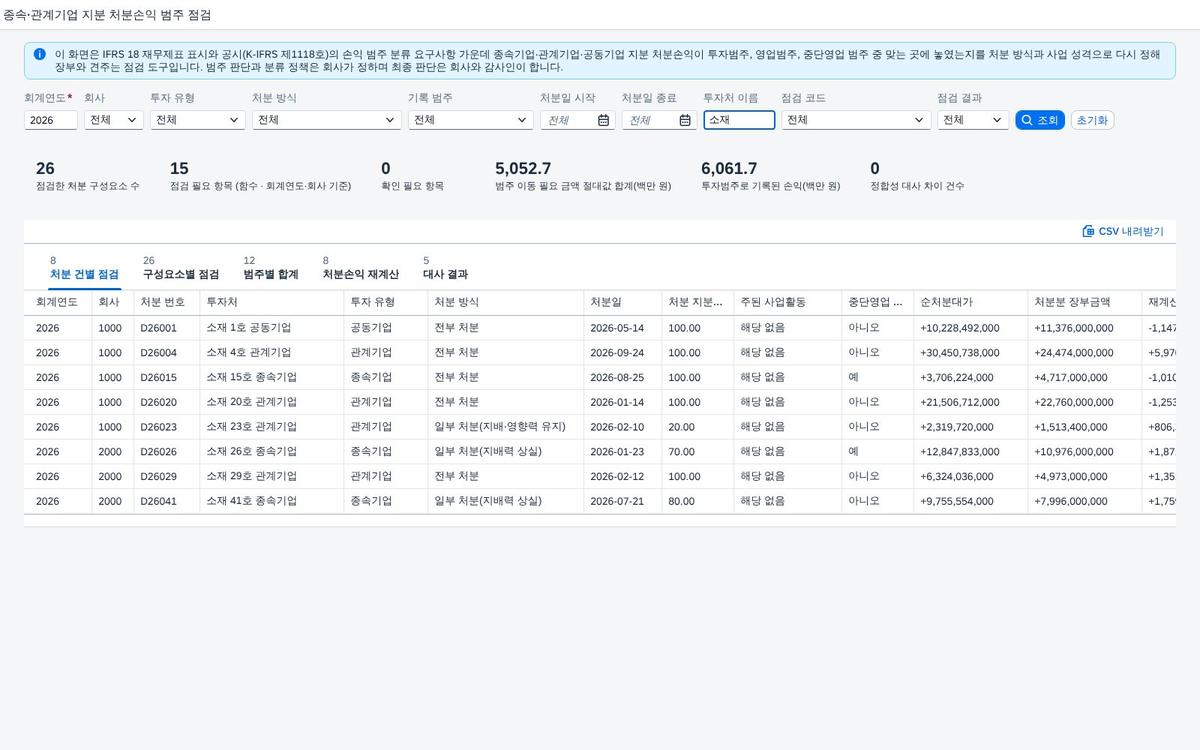Click the 투자처 column header

pyautogui.click(x=272, y=302)
